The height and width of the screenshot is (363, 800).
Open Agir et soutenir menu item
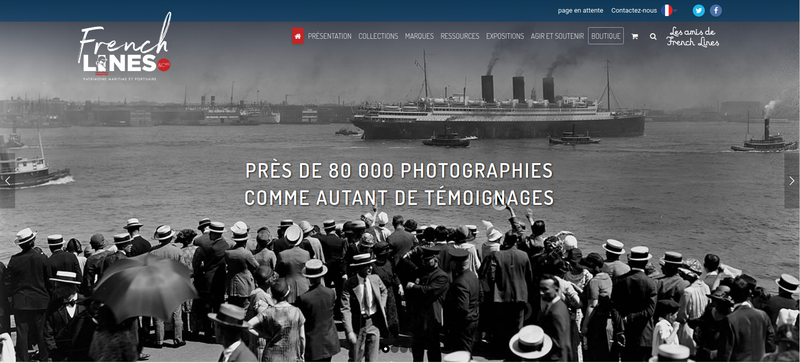point(557,36)
